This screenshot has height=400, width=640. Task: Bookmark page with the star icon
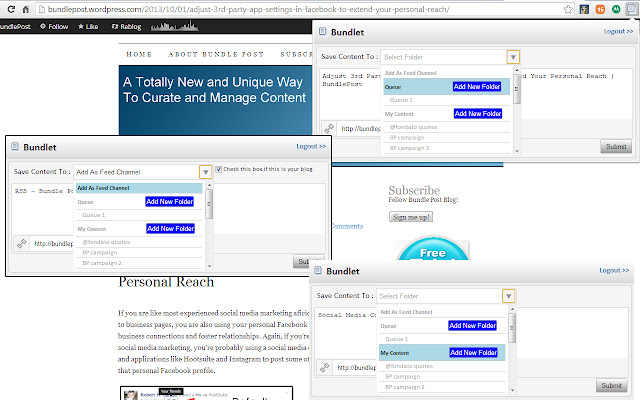pos(568,9)
